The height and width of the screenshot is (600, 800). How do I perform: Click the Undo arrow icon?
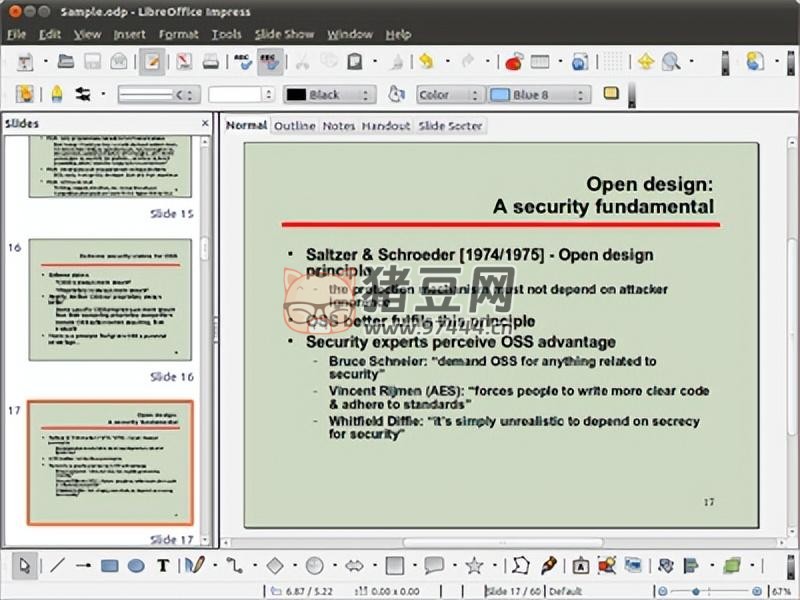click(427, 62)
